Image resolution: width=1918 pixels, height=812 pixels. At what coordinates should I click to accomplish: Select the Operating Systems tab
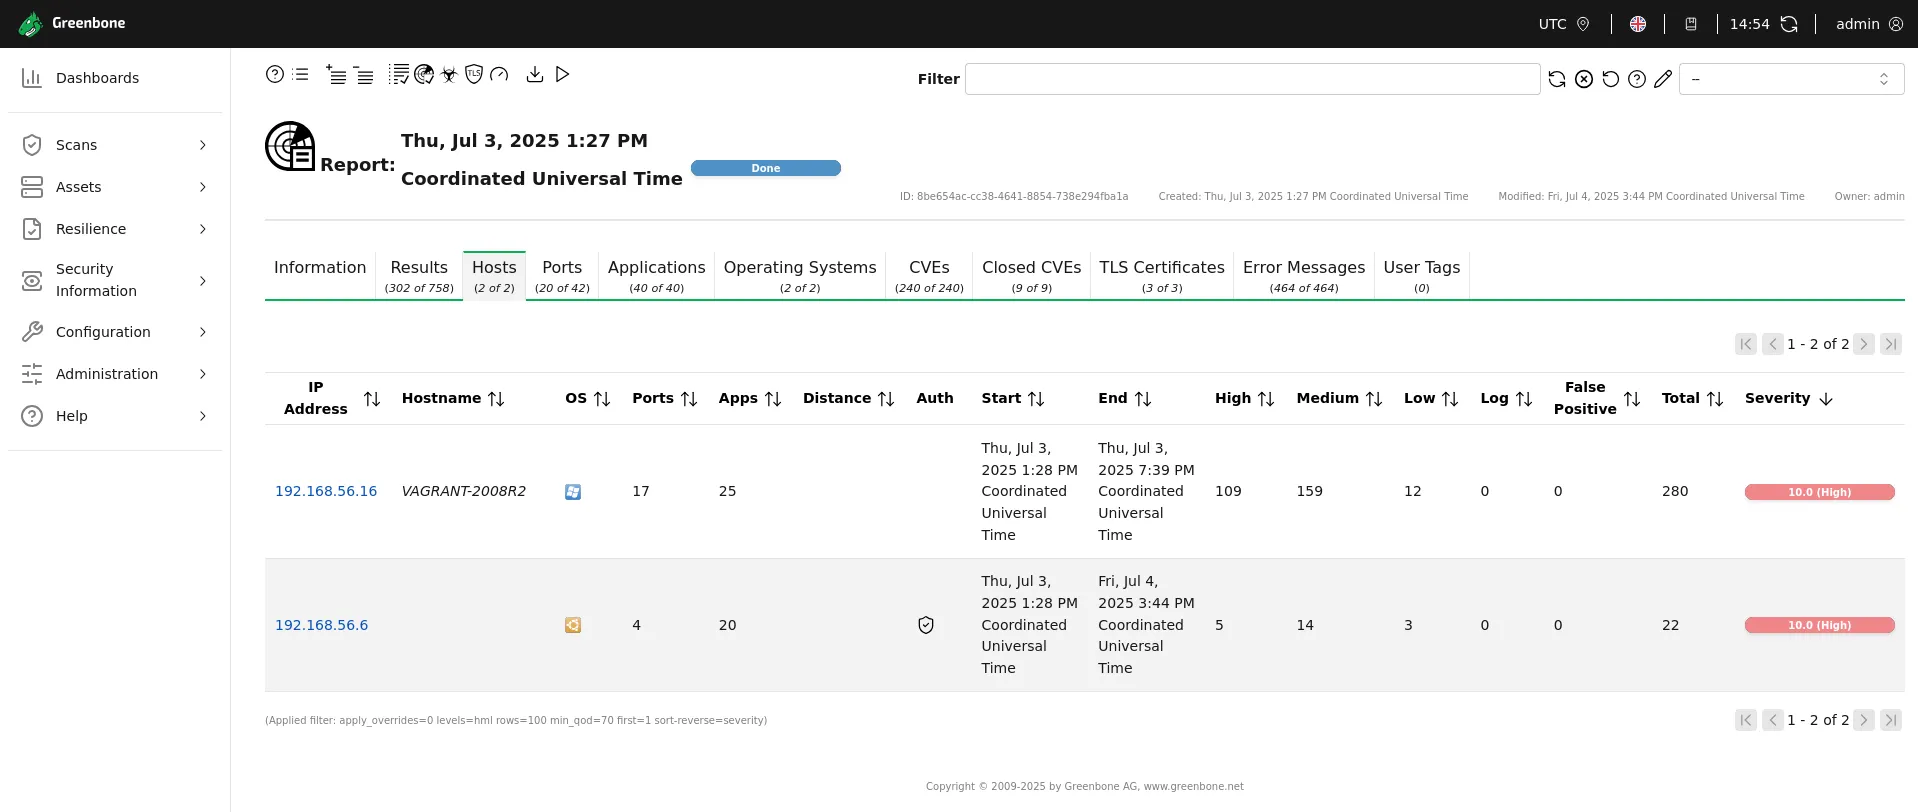pyautogui.click(x=800, y=275)
